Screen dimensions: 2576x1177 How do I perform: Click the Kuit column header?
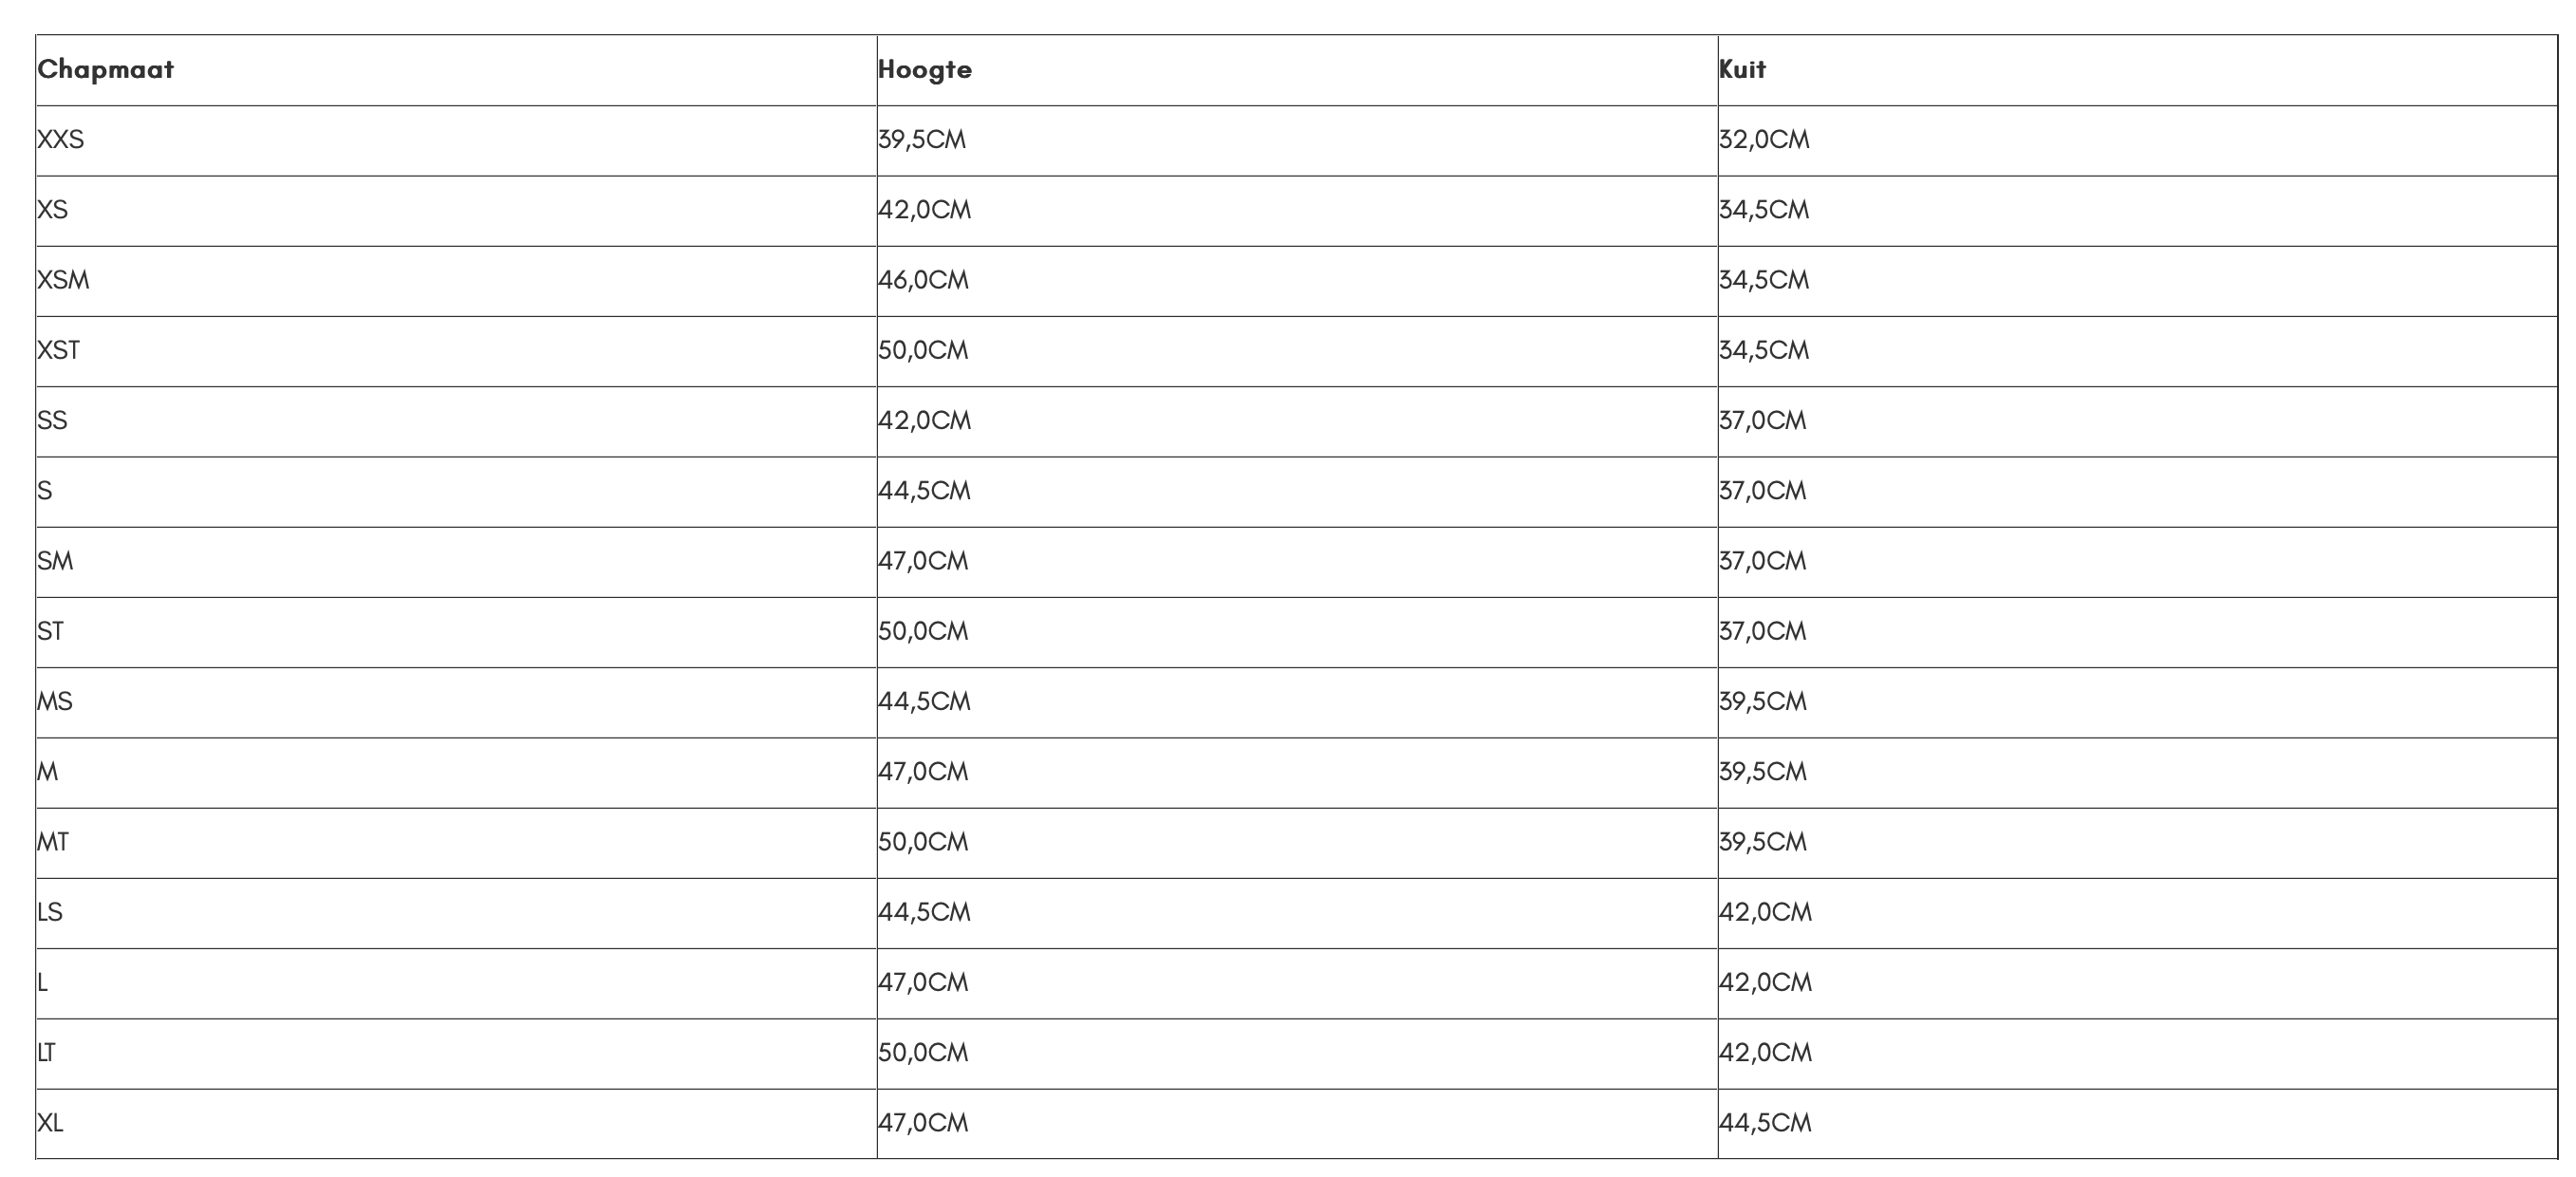[x=1743, y=70]
